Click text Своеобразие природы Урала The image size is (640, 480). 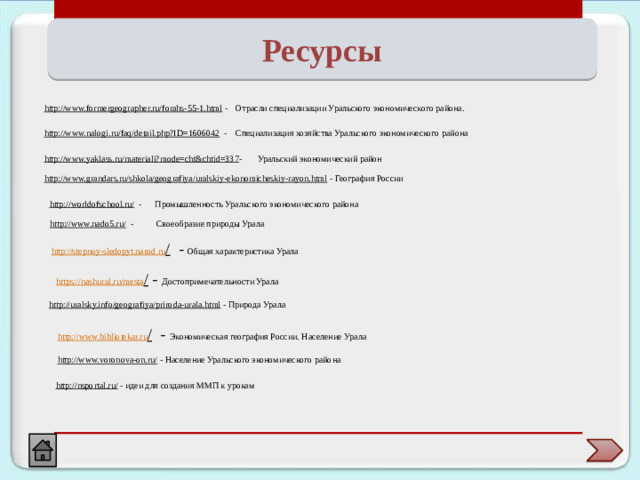coord(210,224)
